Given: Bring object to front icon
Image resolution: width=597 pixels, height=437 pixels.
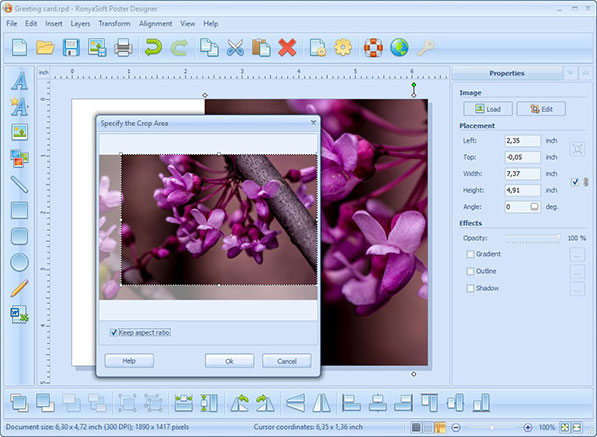Looking at the screenshot, I should [x=19, y=403].
